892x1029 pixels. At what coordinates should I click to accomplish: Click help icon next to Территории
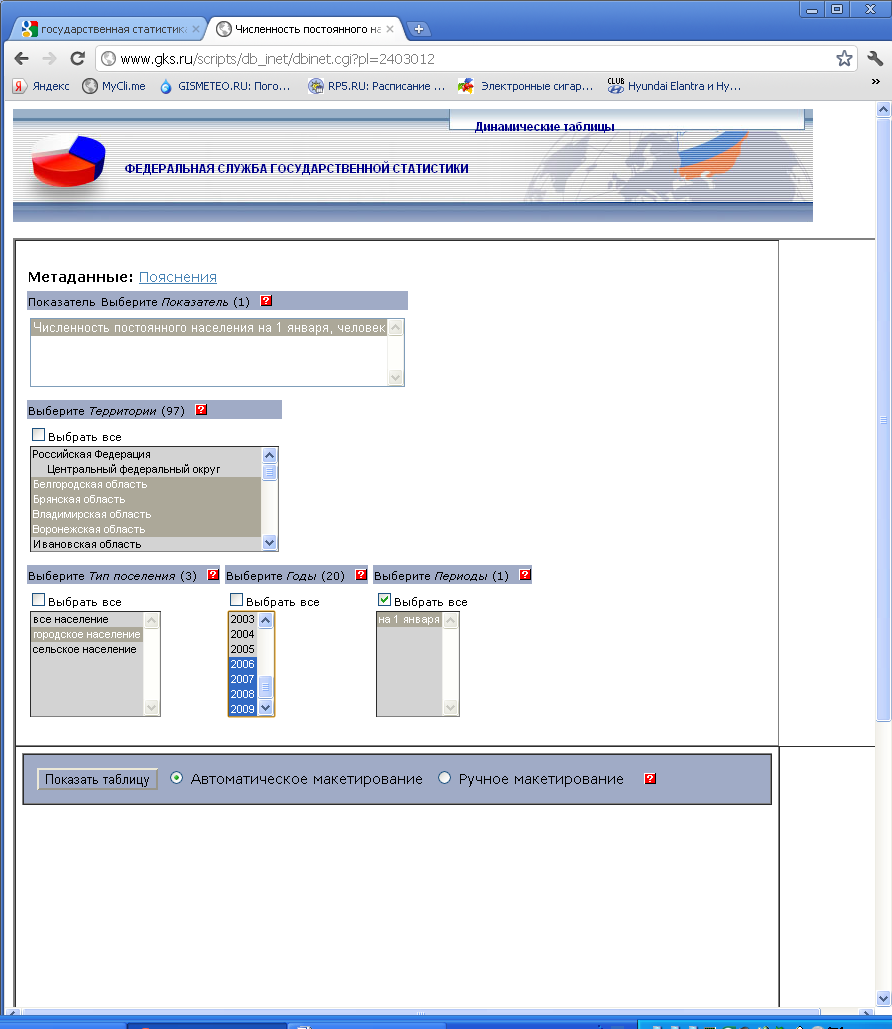click(202, 410)
